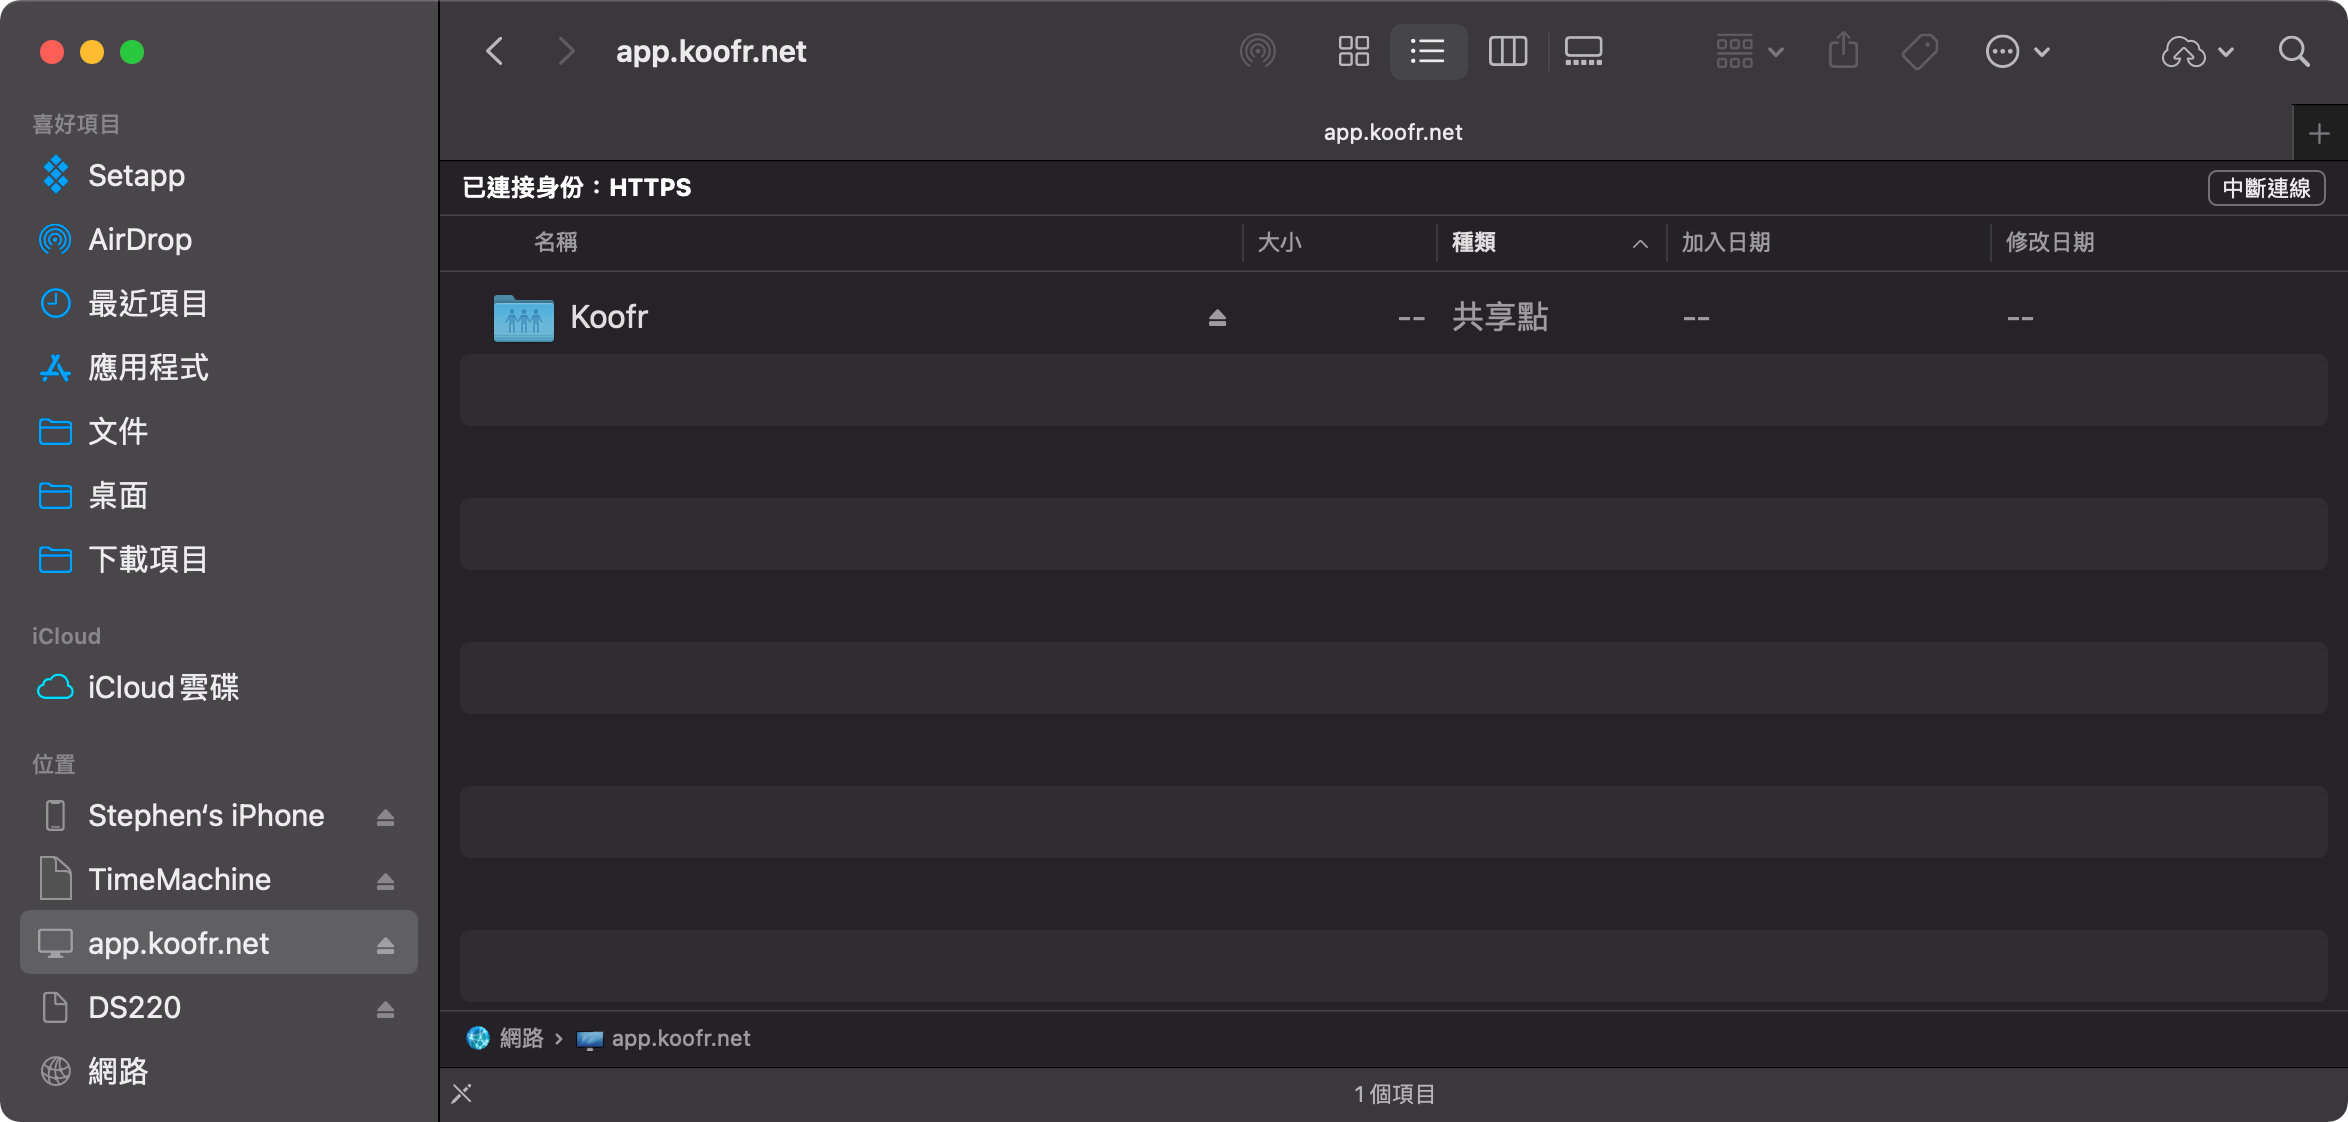Screen dimensions: 2348x1122
Task: Open 文件 folder in sidebar
Action: 218,431
